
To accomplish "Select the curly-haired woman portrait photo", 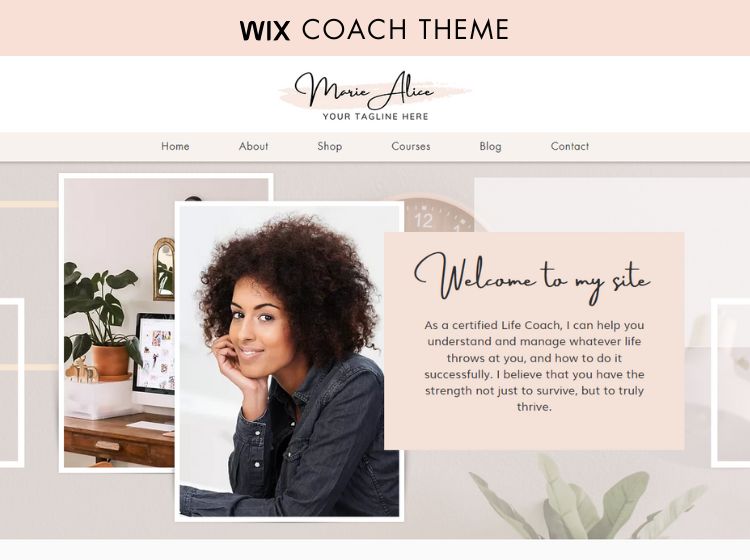I will (289, 361).
